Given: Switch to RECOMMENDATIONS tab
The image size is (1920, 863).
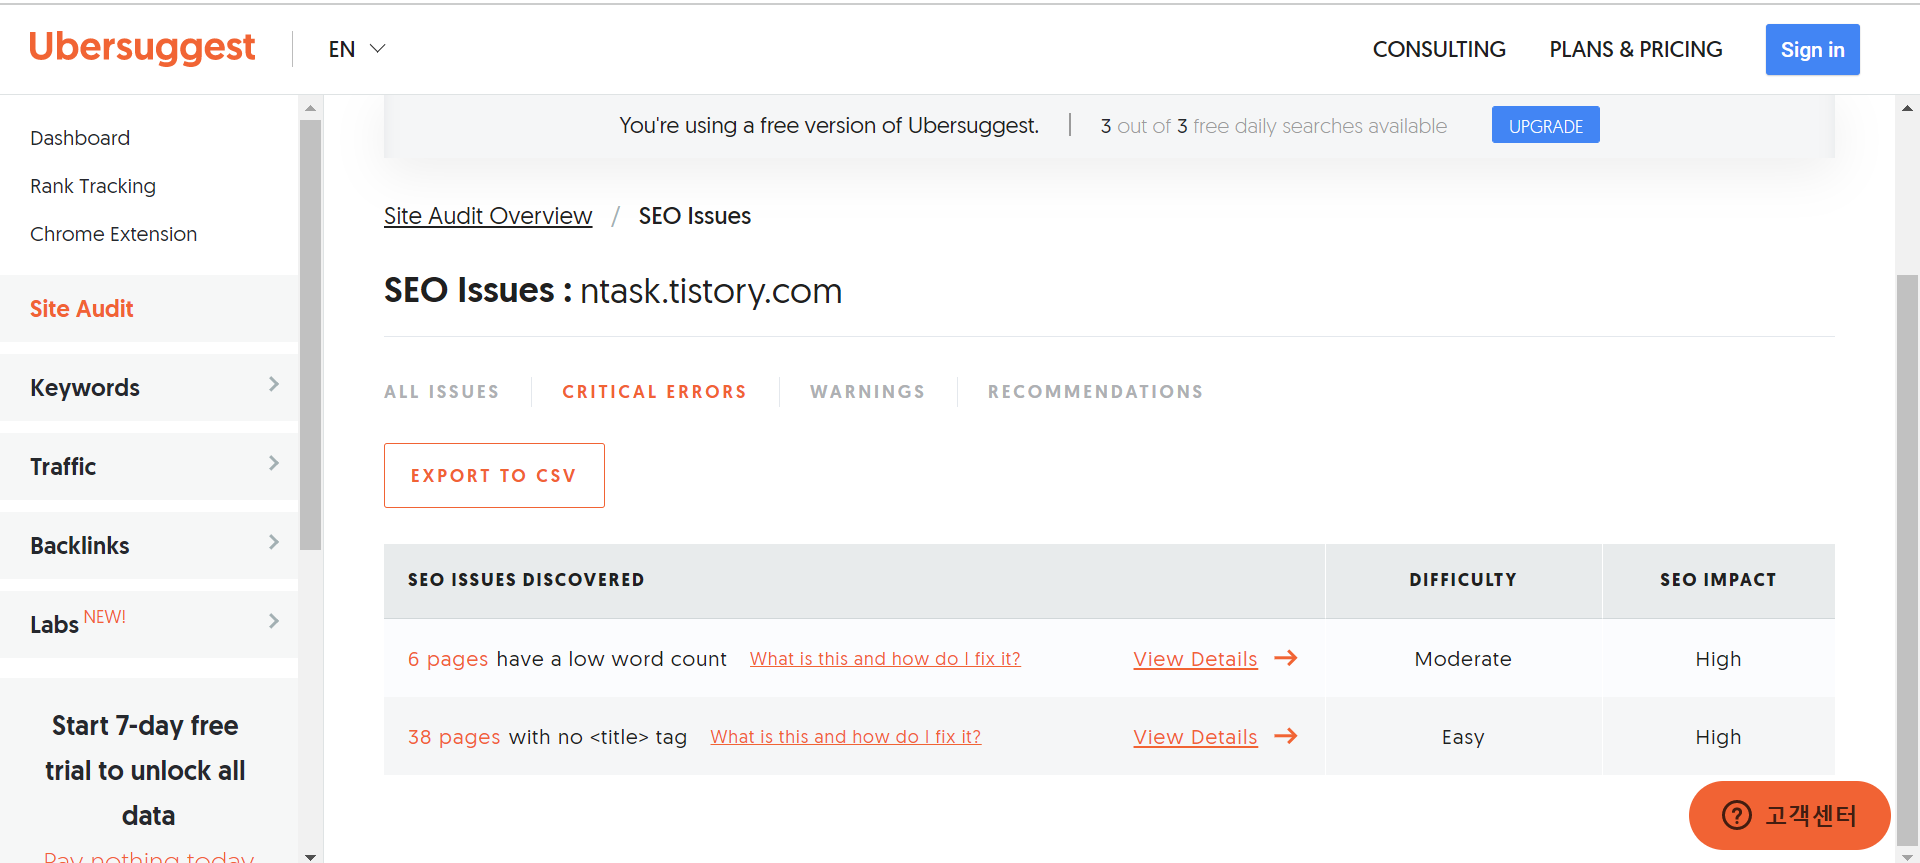Looking at the screenshot, I should point(1095,392).
